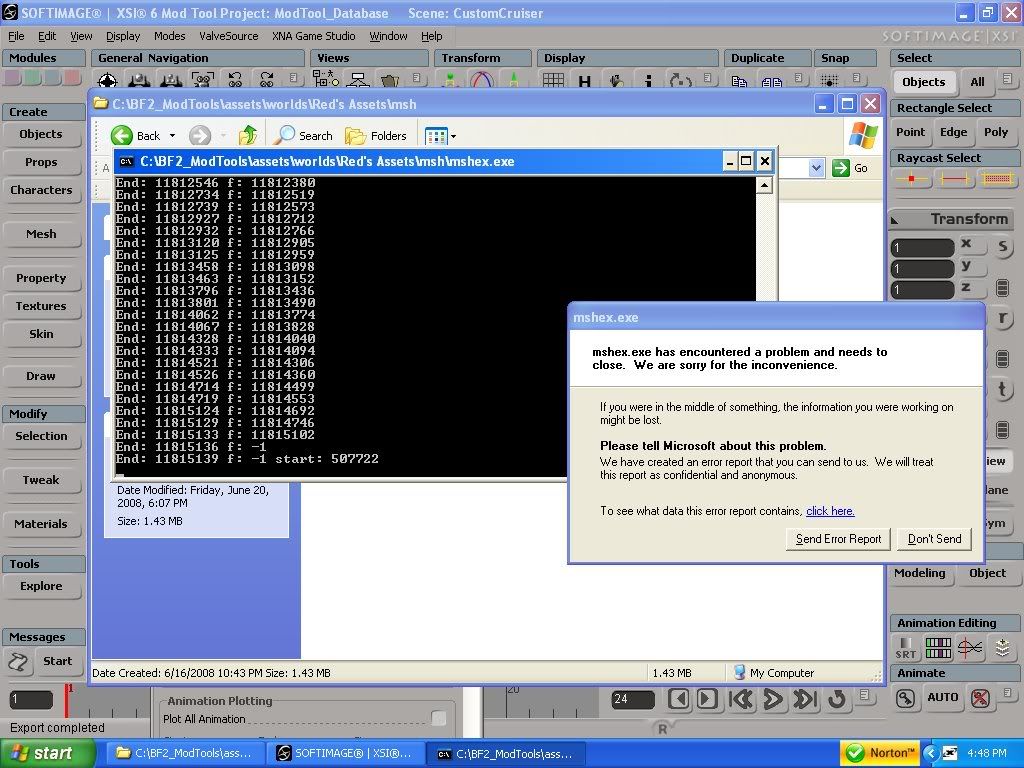
Task: Select the raycast edge selection icon
Action: click(x=954, y=178)
